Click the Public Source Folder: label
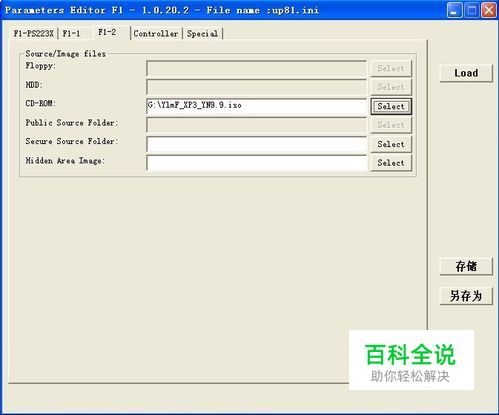The image size is (499, 415). click(72, 123)
